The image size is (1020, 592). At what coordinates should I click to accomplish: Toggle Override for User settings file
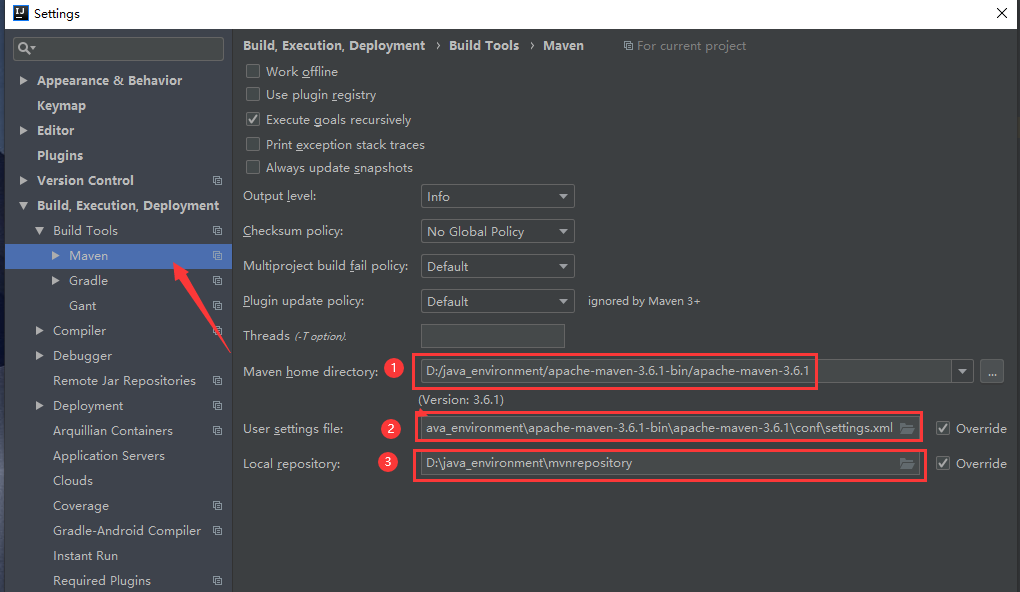point(943,428)
